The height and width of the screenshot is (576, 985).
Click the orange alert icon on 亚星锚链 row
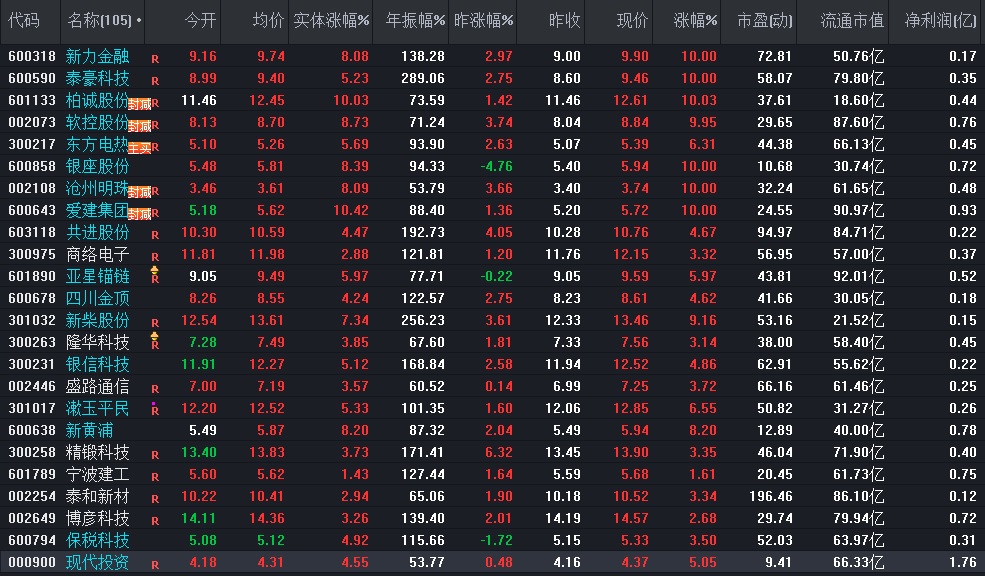click(x=155, y=271)
